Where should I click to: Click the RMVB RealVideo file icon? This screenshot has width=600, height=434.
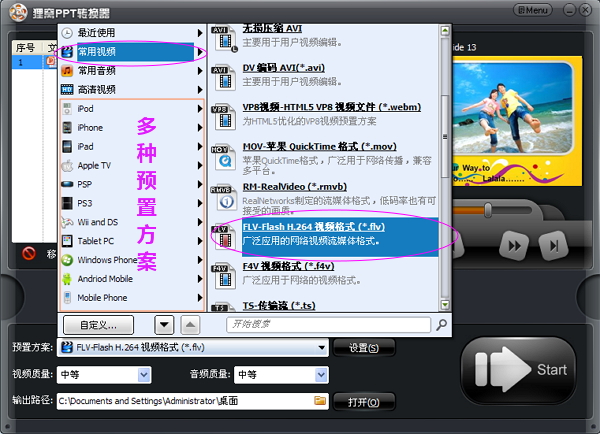click(224, 197)
